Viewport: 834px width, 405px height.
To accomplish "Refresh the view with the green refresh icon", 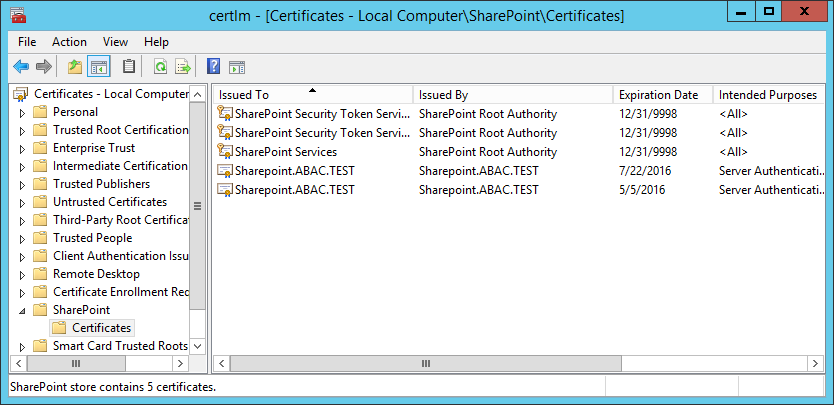I will (160, 67).
